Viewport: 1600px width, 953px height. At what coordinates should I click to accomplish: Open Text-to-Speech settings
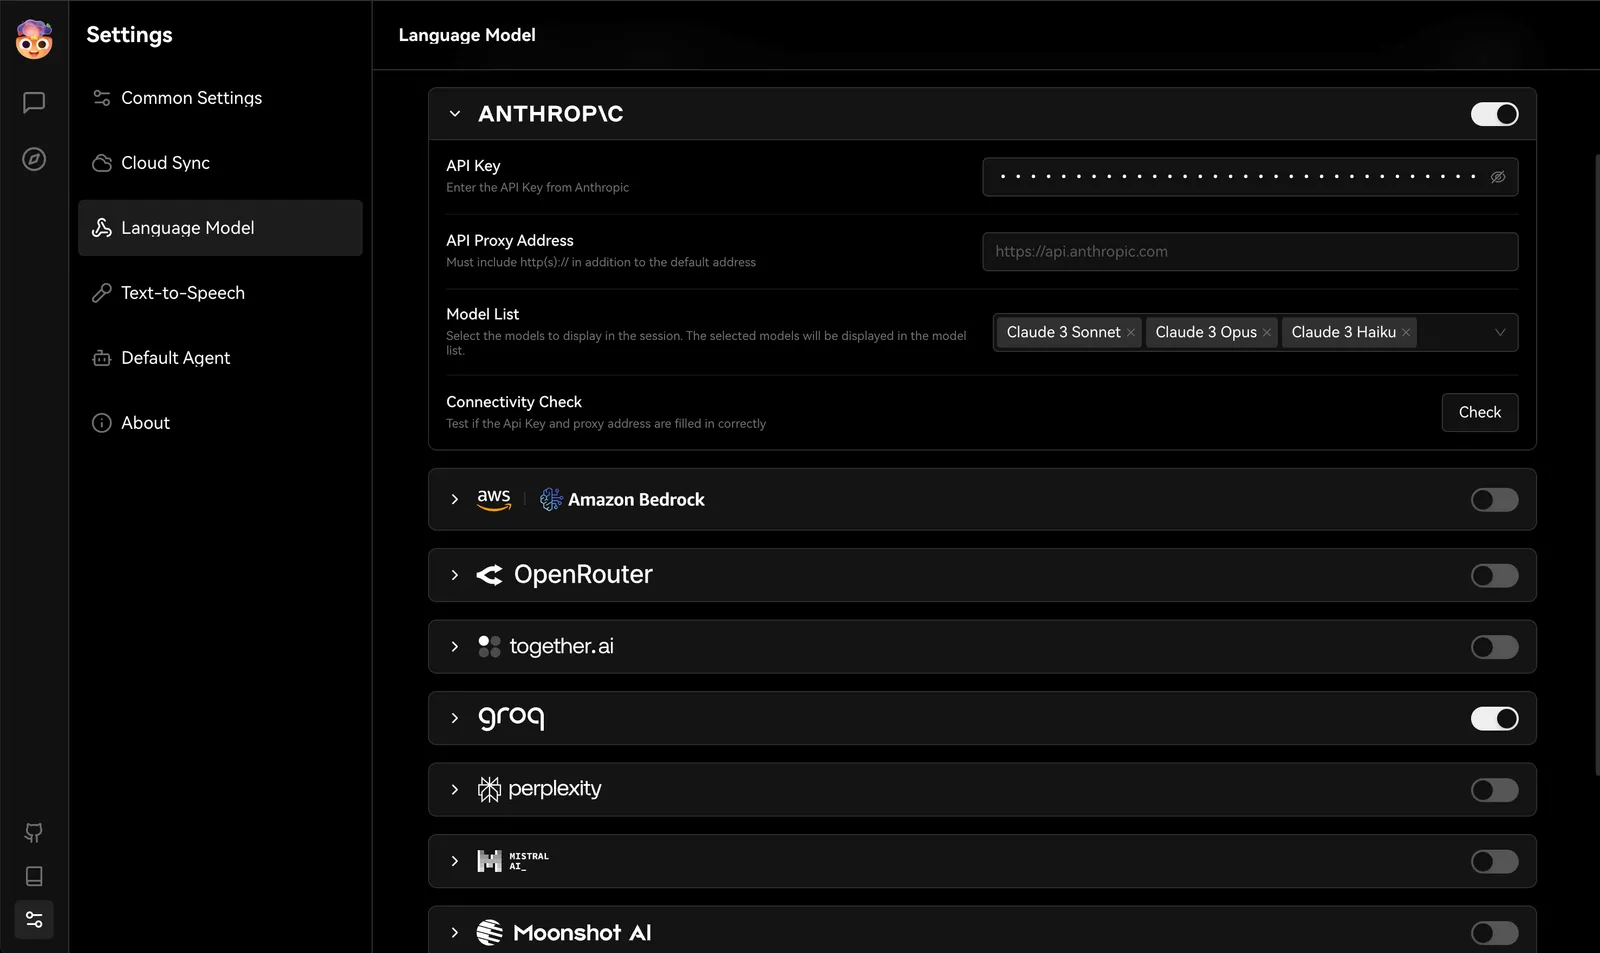point(220,293)
